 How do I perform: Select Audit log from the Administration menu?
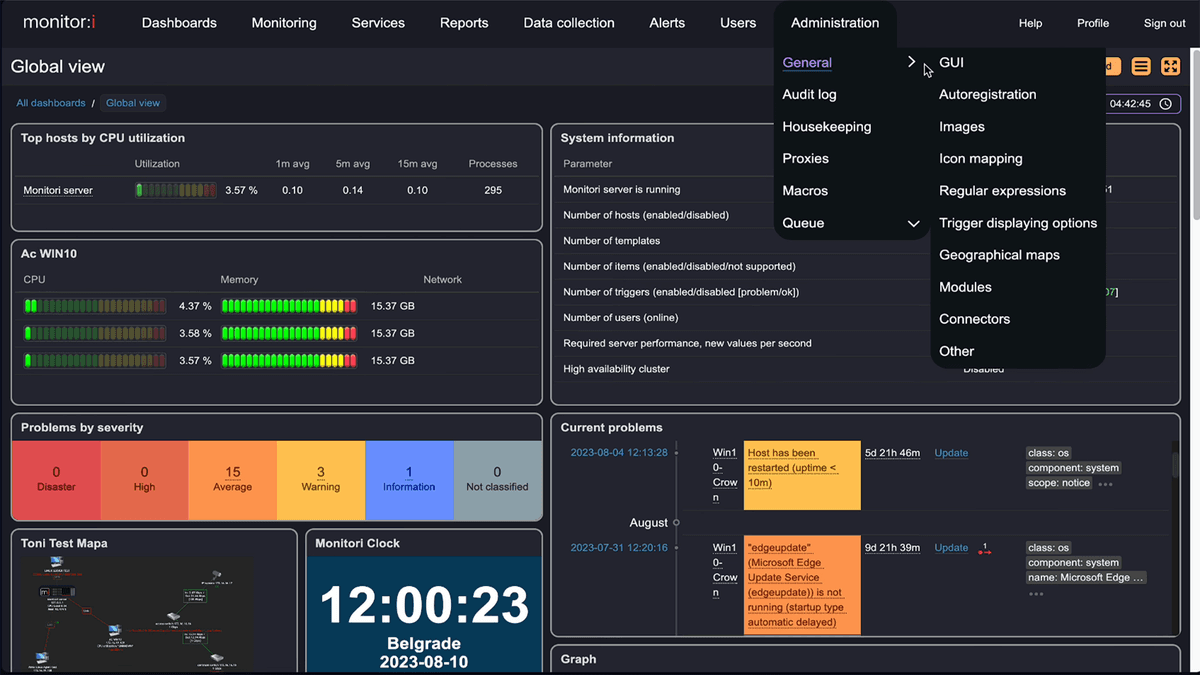pyautogui.click(x=809, y=93)
